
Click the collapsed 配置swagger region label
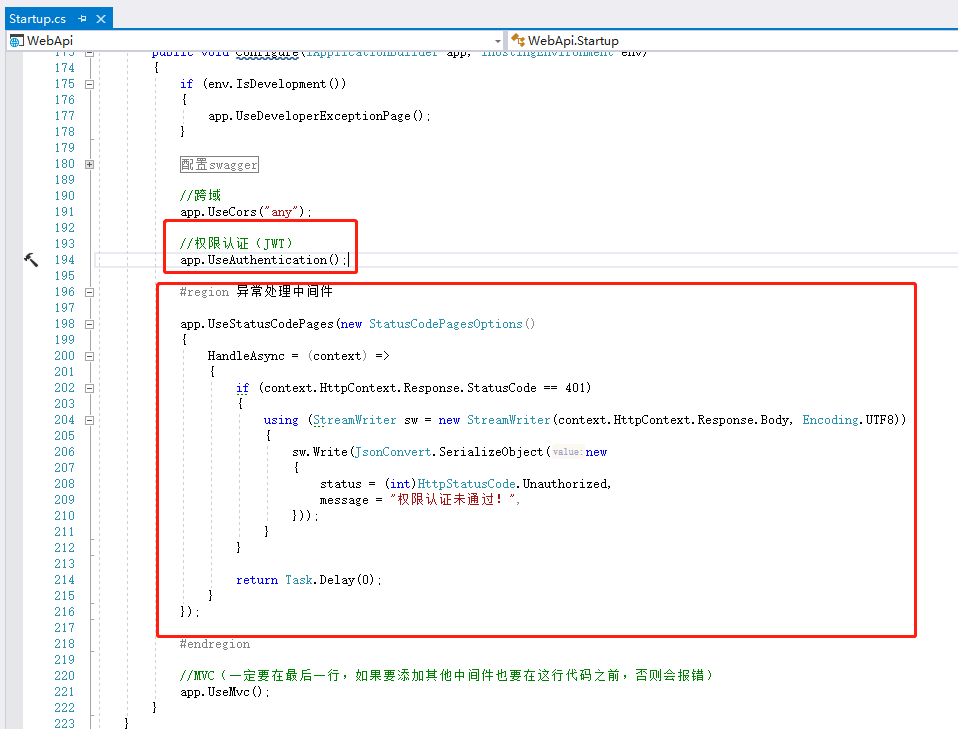click(x=219, y=164)
